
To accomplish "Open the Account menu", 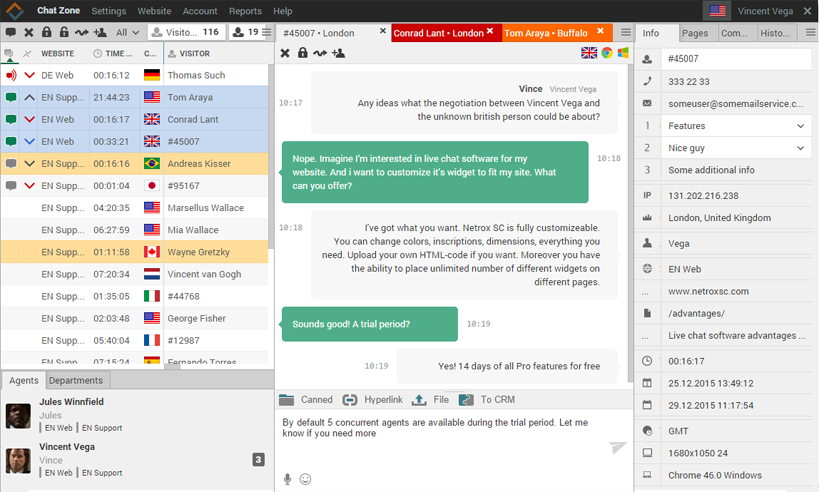I will point(200,11).
